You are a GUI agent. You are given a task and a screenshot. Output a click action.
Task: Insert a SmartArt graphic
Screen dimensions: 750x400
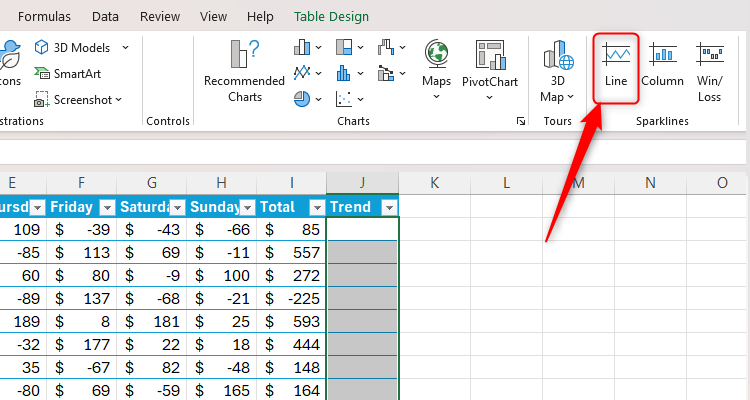click(67, 74)
